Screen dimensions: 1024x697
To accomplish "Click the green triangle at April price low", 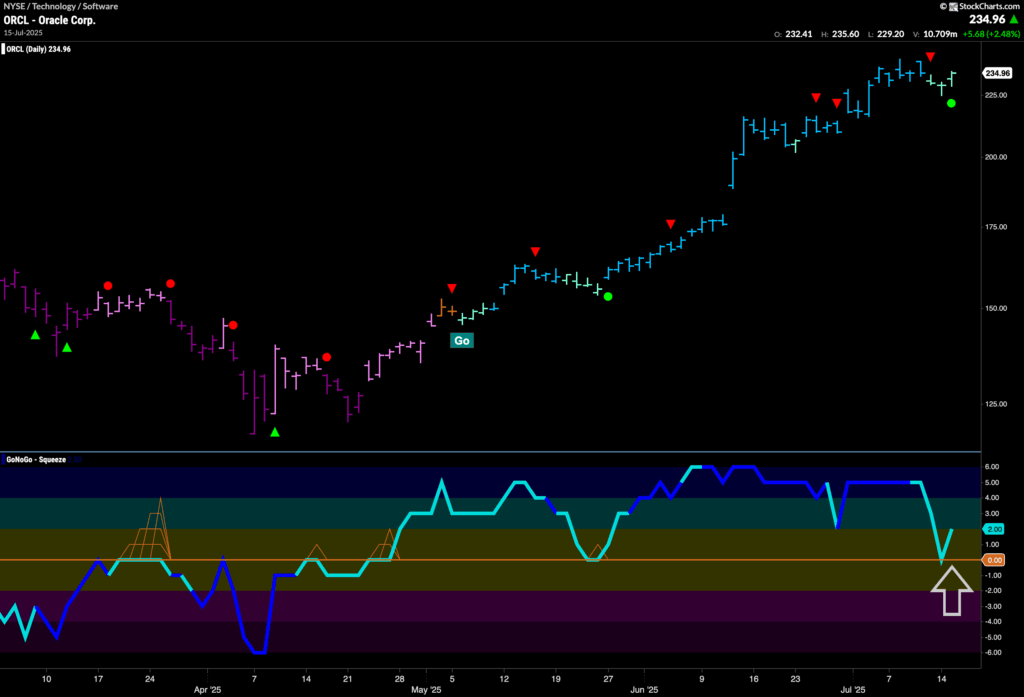I will [275, 432].
